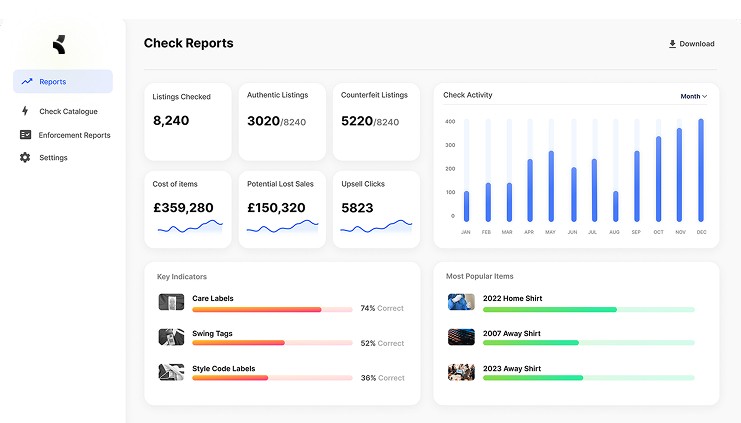Open the 2022 Home Shirt thumbnail

coord(461,302)
